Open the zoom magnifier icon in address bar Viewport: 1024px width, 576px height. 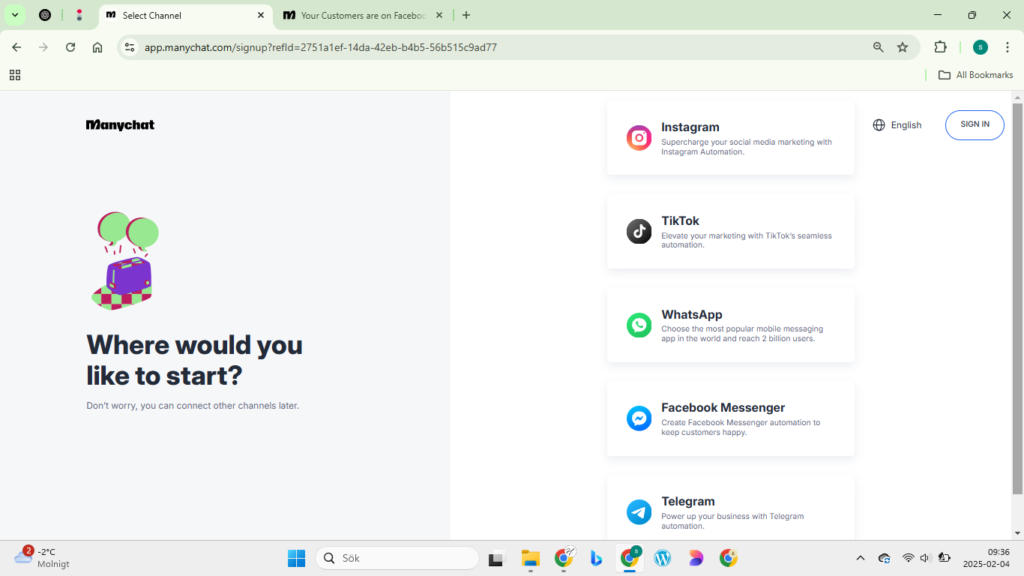(x=878, y=47)
